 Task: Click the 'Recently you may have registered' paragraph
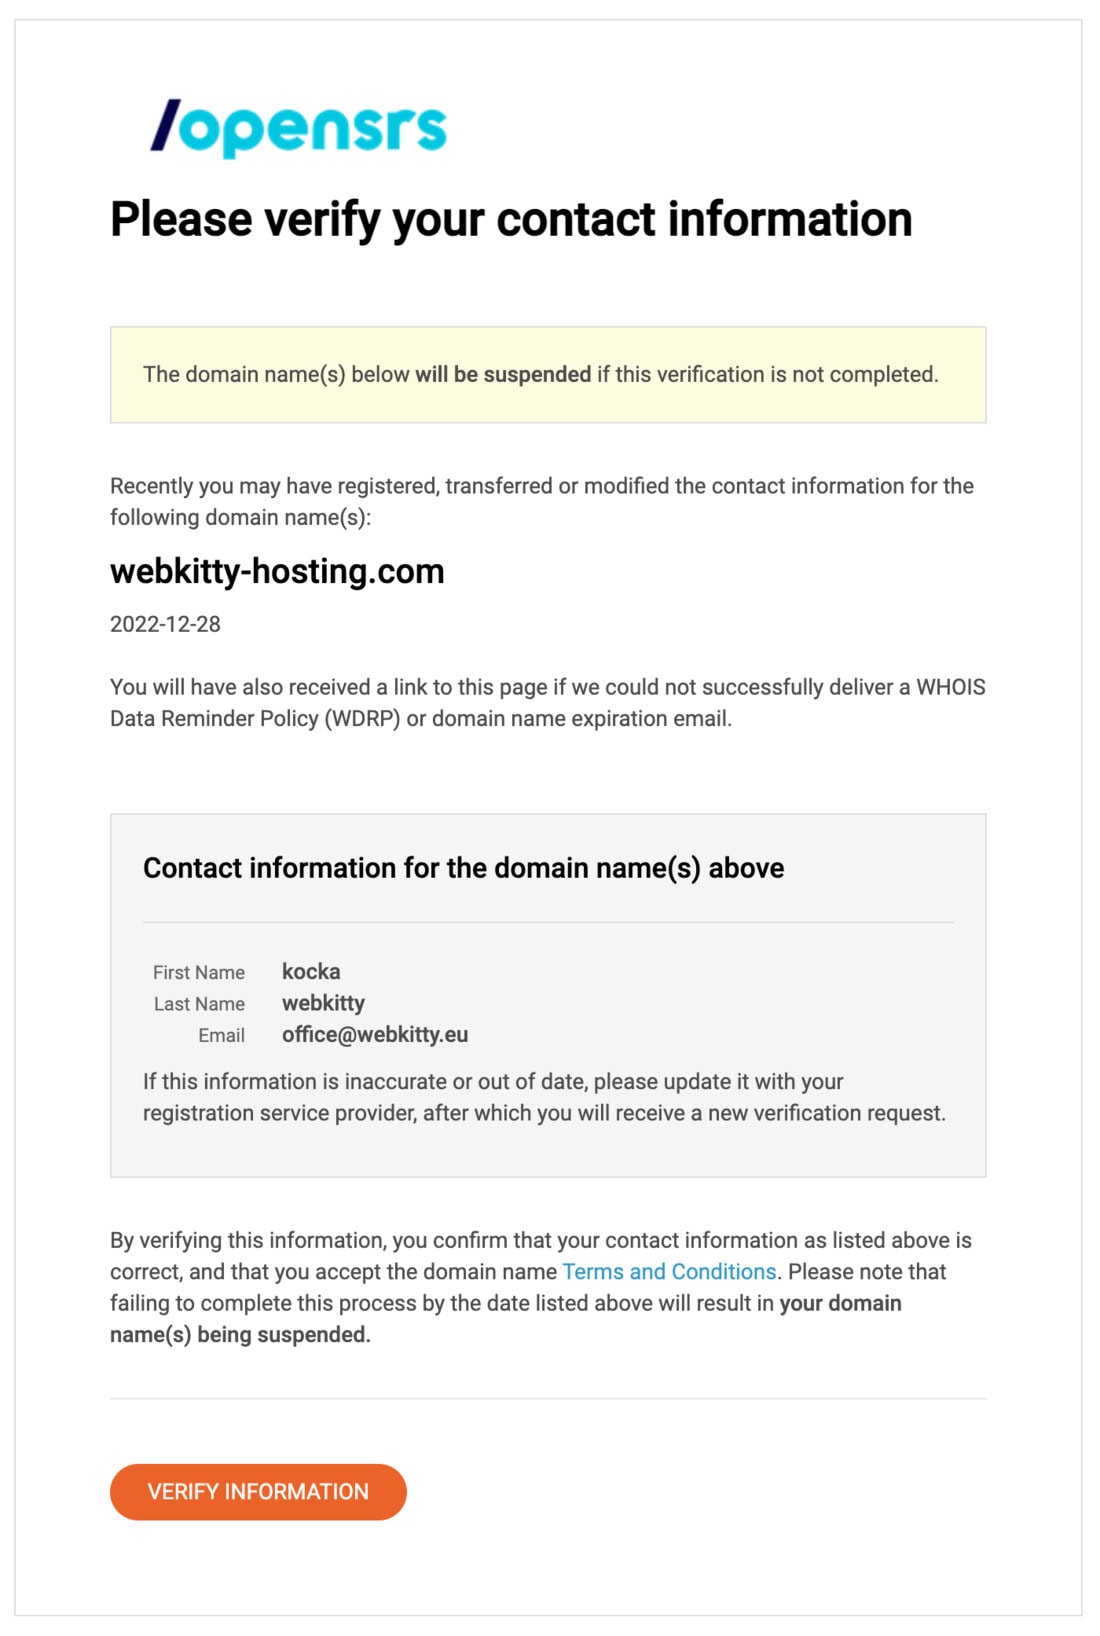coord(542,501)
